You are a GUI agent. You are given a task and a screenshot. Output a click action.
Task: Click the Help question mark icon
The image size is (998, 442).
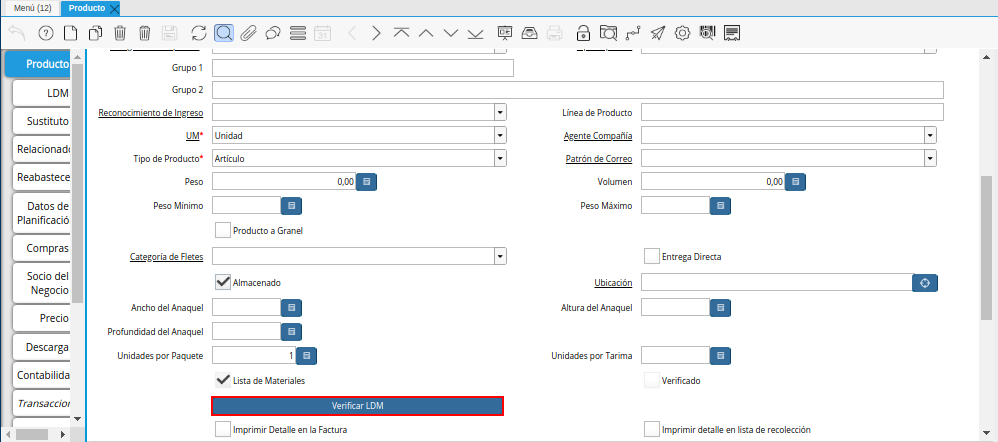pyautogui.click(x=45, y=33)
